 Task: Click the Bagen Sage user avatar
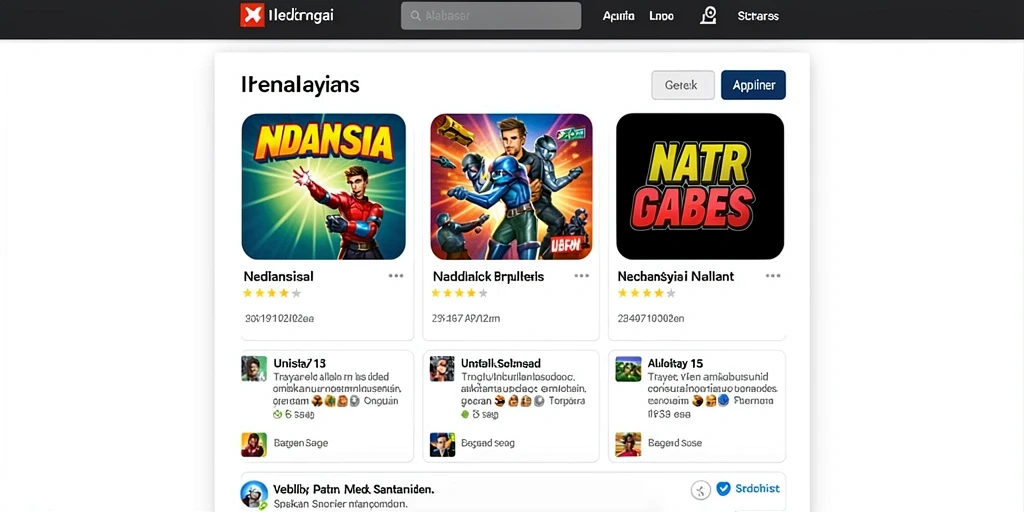[x=254, y=444]
